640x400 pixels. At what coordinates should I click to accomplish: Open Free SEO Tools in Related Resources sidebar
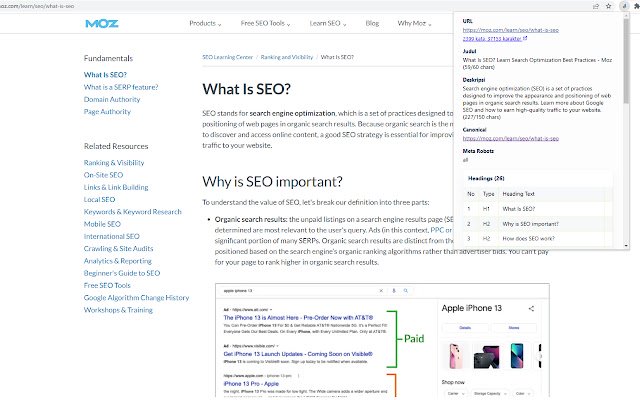pyautogui.click(x=107, y=285)
